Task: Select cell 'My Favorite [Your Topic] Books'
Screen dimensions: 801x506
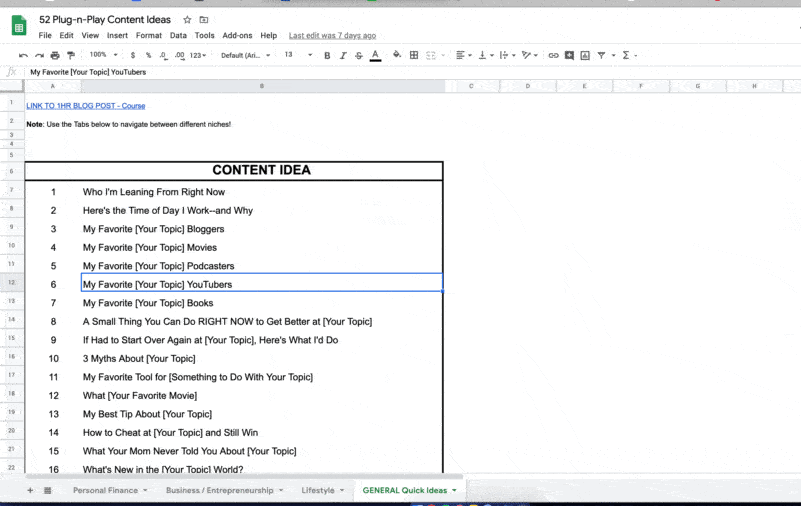Action: (x=262, y=303)
